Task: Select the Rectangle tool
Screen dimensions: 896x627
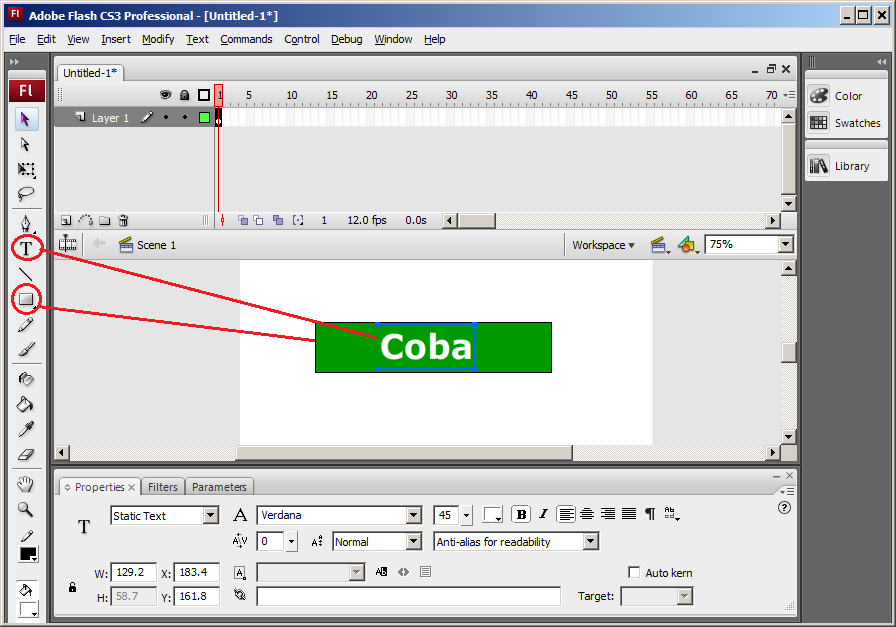Action: (26, 298)
